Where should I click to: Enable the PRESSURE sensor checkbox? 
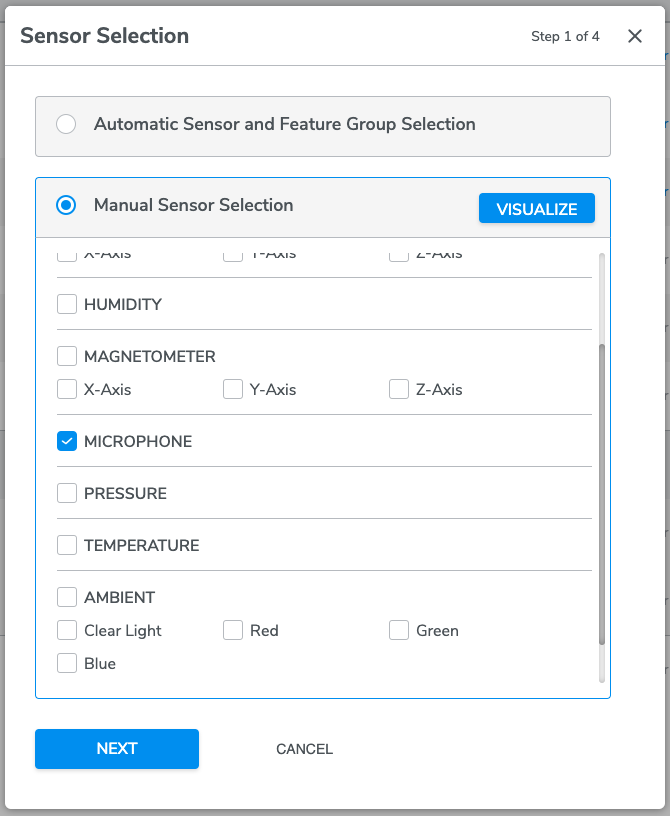pos(67,493)
